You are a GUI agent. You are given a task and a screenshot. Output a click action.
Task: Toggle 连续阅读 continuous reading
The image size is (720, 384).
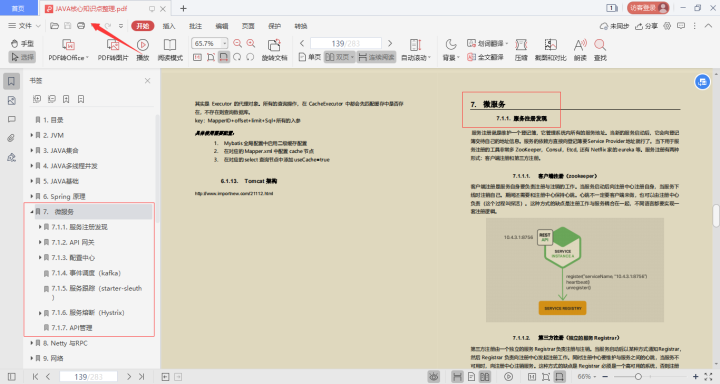(377, 57)
